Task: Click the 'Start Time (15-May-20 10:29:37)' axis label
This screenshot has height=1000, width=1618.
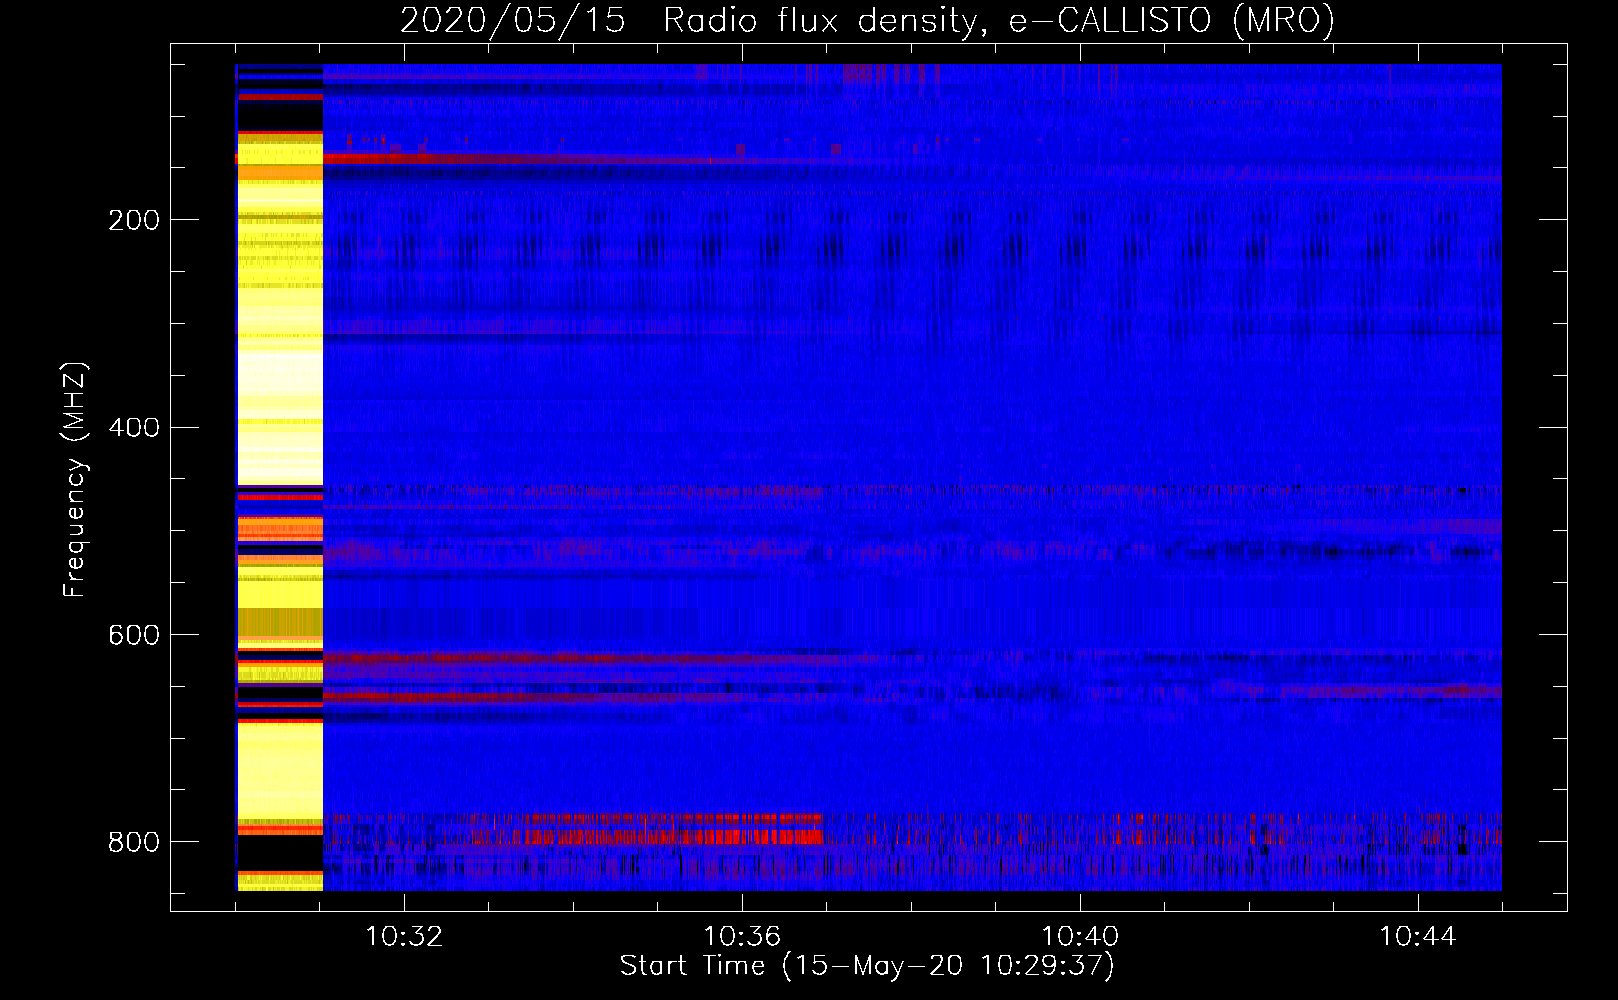Action: [867, 966]
